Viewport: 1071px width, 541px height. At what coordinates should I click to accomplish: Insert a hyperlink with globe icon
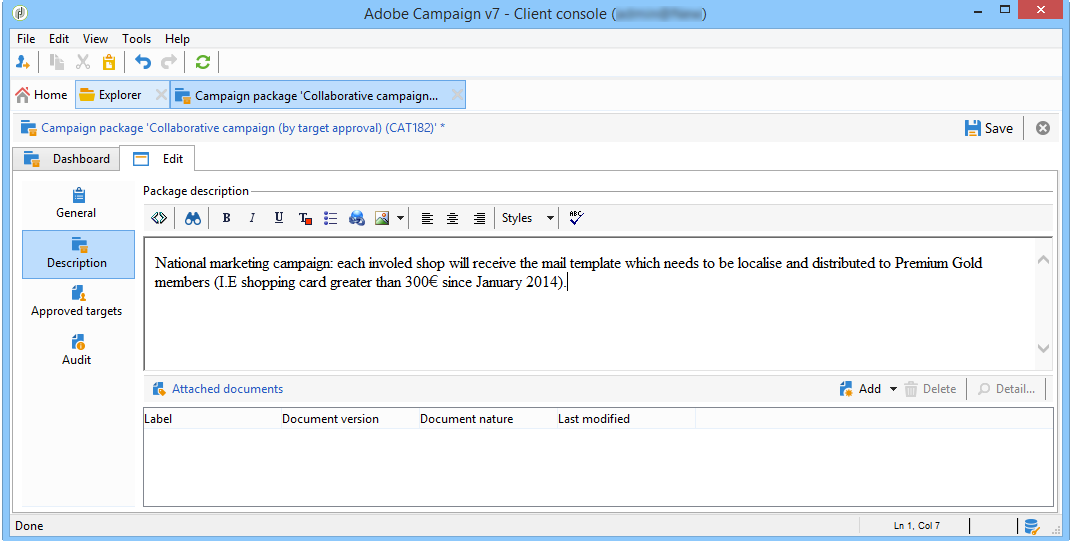pos(357,218)
